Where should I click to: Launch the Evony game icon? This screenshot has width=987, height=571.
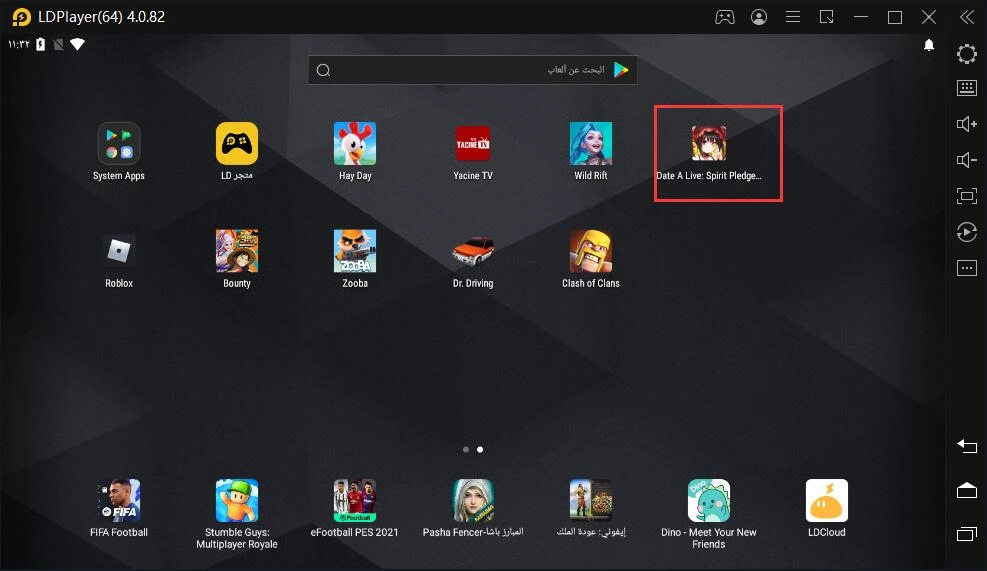[590, 500]
